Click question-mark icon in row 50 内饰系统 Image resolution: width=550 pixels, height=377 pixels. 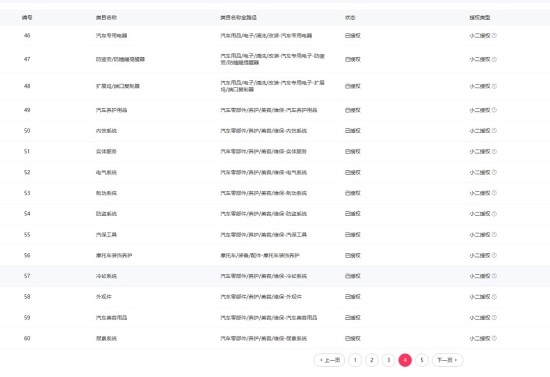(x=494, y=131)
